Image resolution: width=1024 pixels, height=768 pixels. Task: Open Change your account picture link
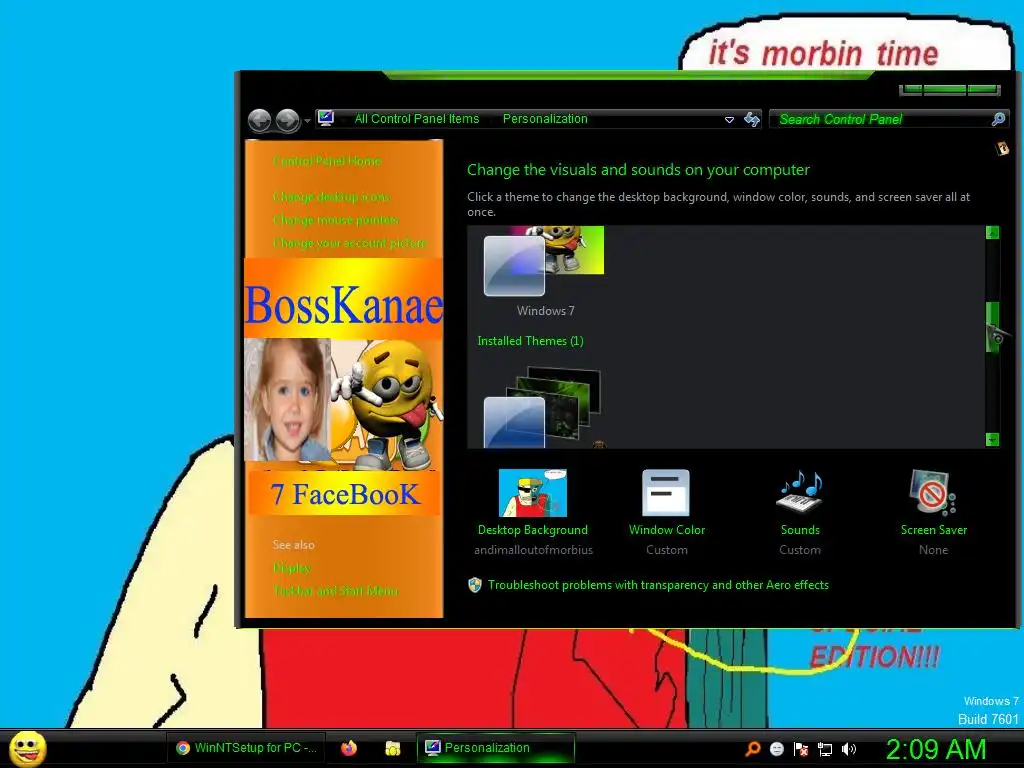point(349,243)
